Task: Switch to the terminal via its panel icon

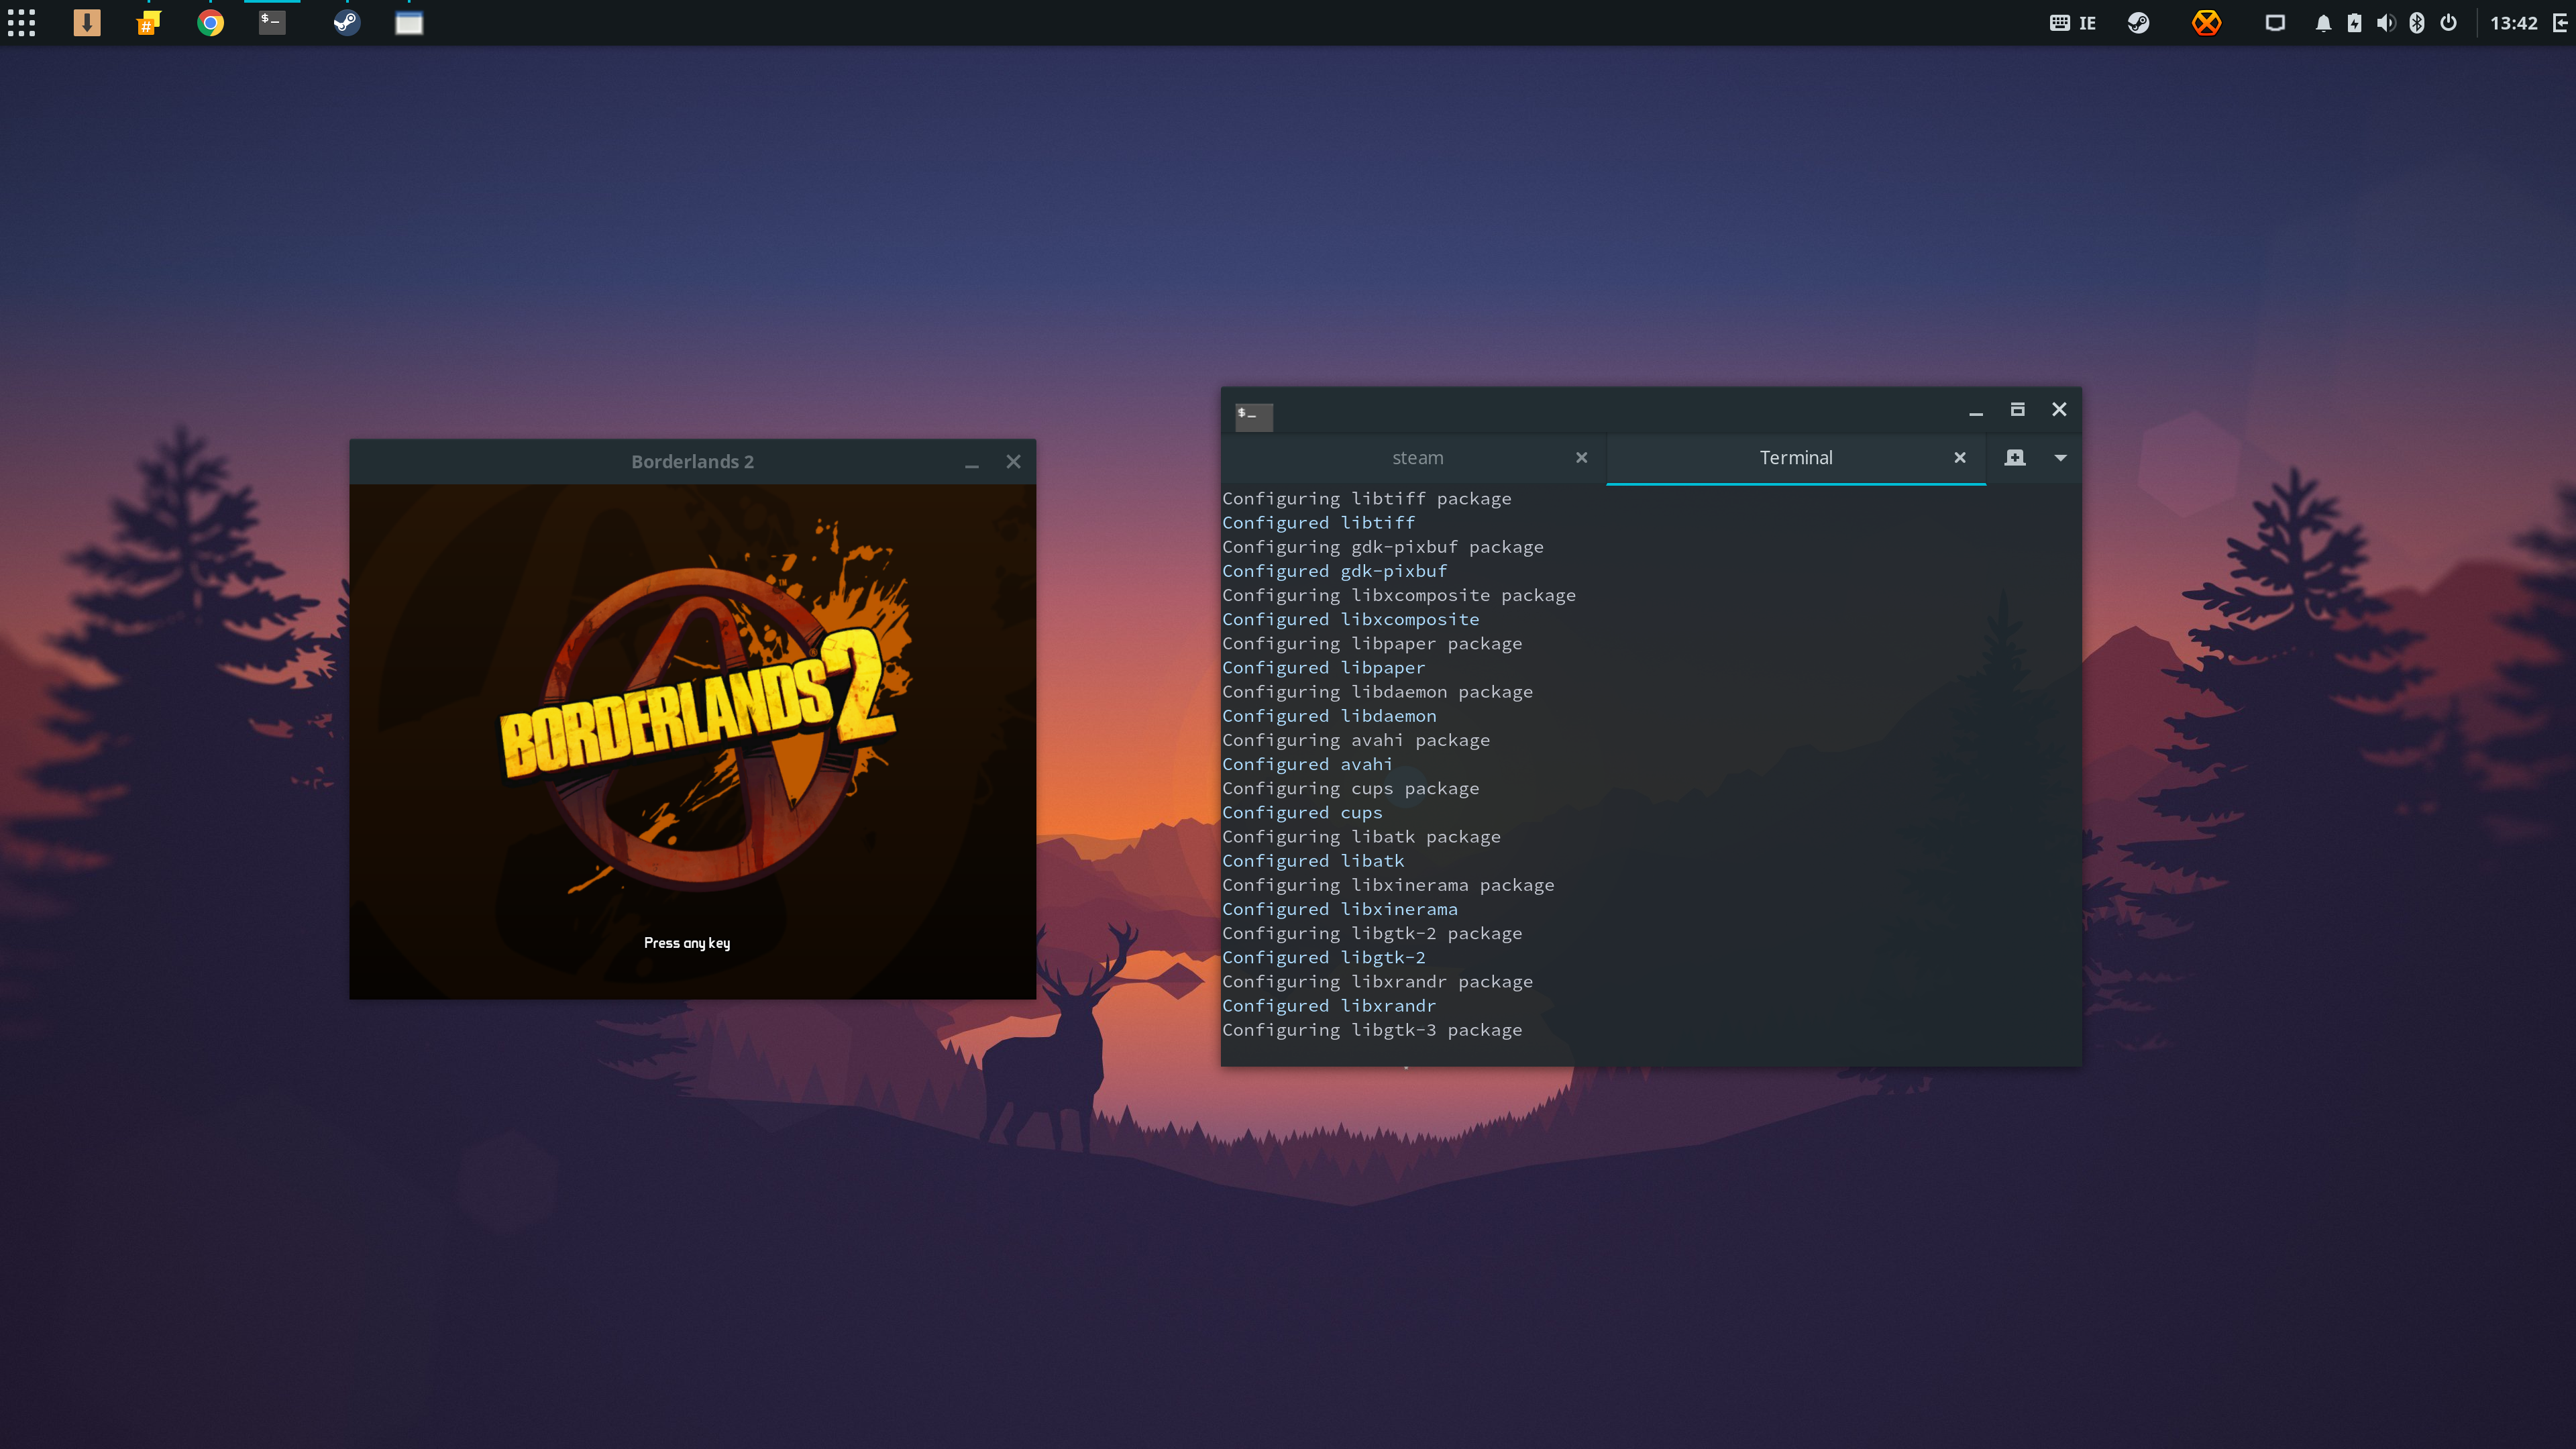Action: [x=272, y=23]
